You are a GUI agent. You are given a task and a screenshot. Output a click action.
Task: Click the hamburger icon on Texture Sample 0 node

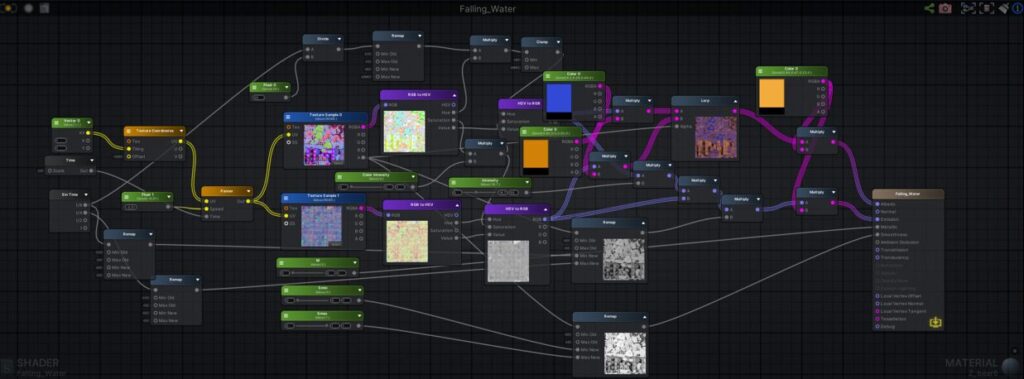tap(288, 116)
